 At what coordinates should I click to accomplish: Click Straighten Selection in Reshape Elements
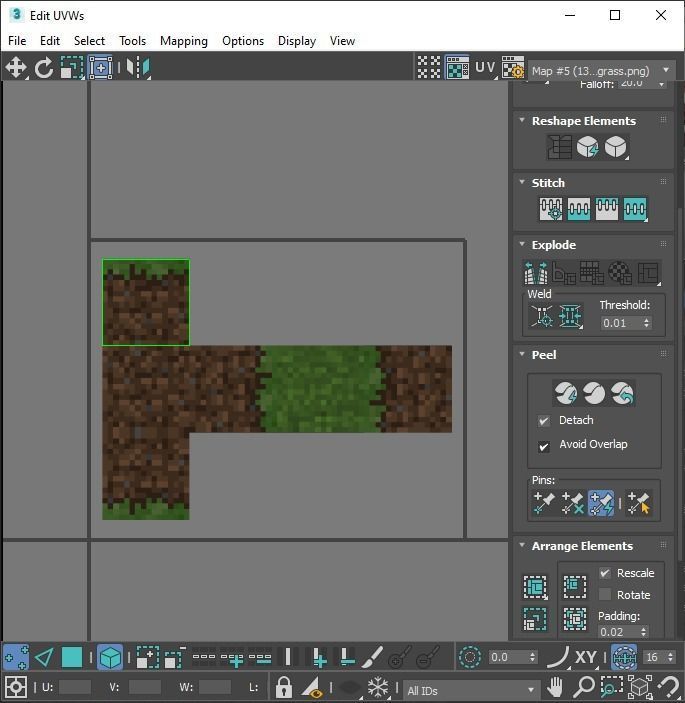(559, 147)
